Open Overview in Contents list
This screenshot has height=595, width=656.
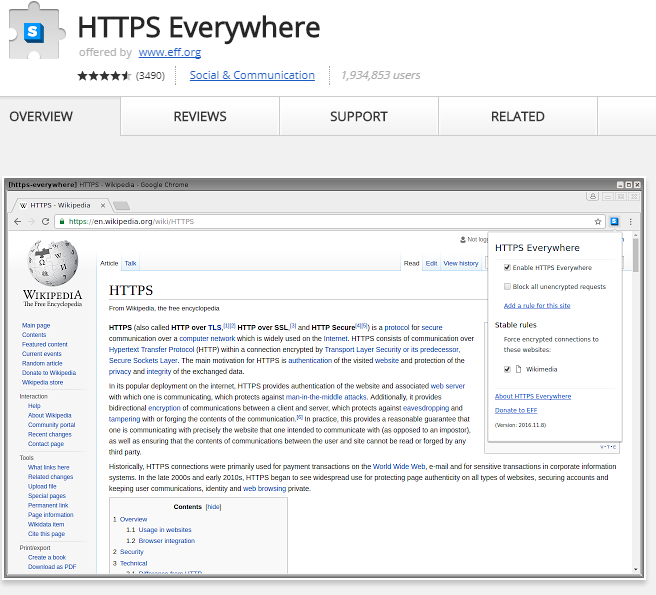133,519
